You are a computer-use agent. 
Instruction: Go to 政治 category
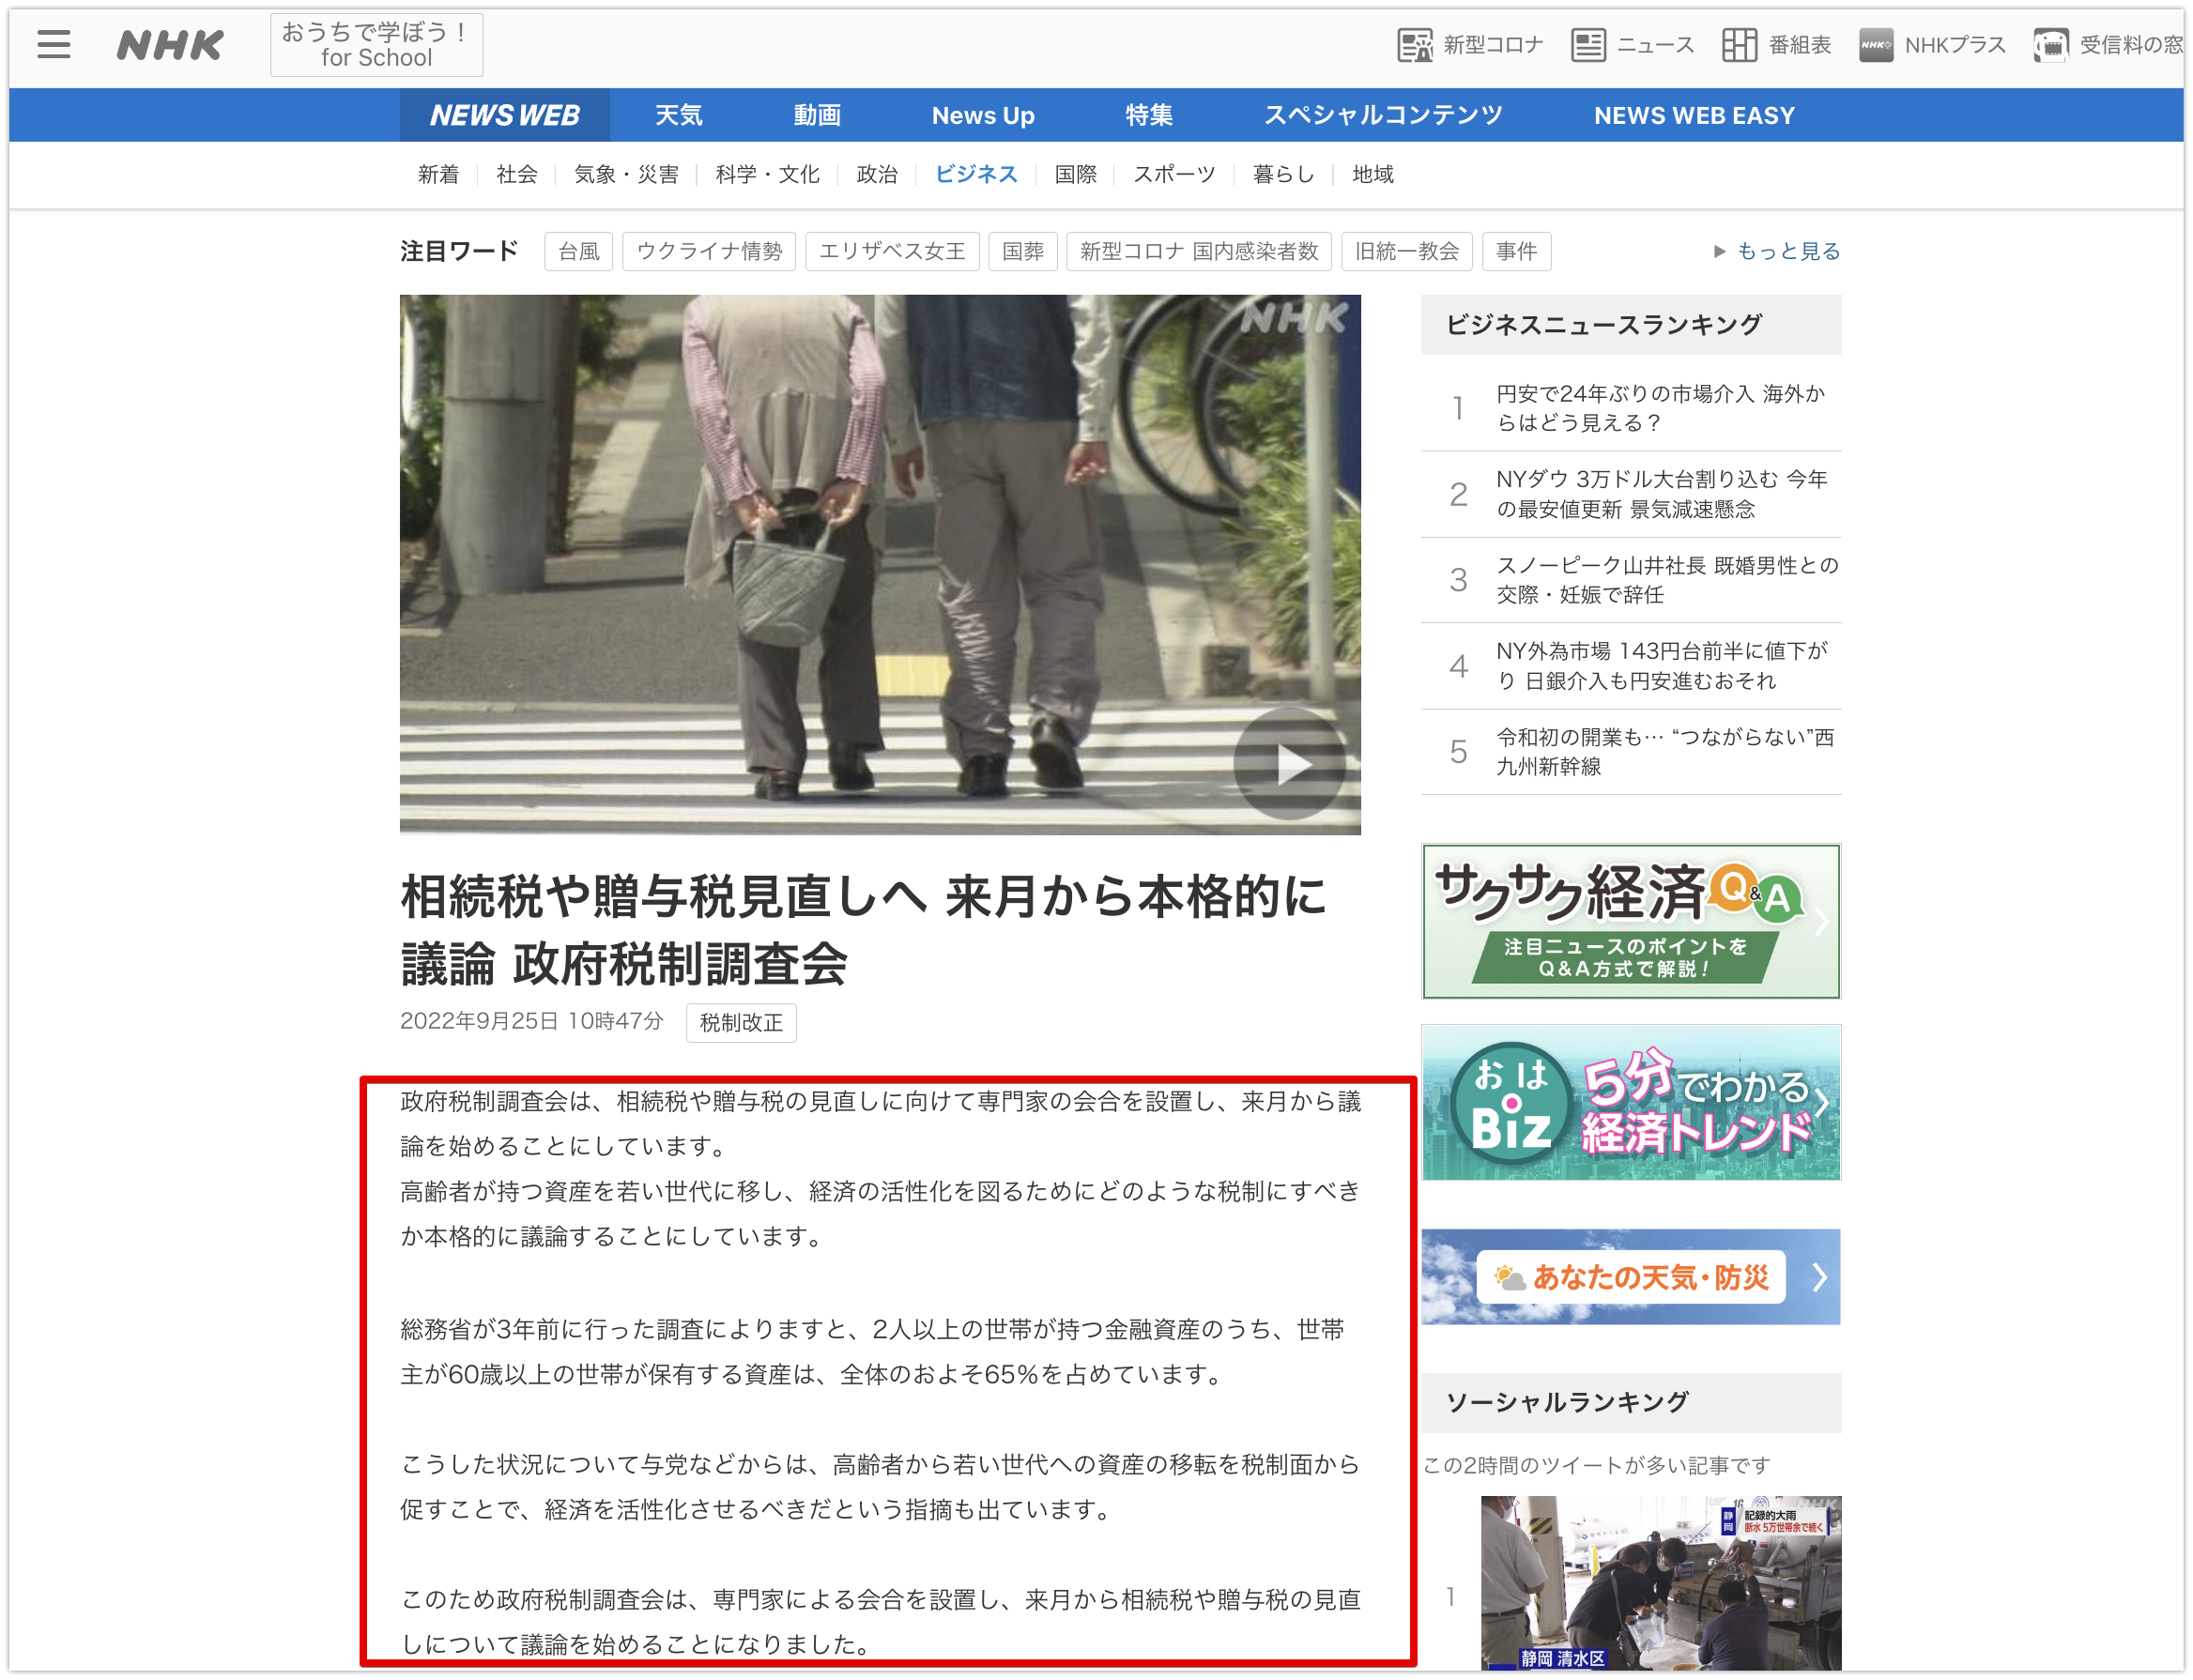tap(877, 174)
